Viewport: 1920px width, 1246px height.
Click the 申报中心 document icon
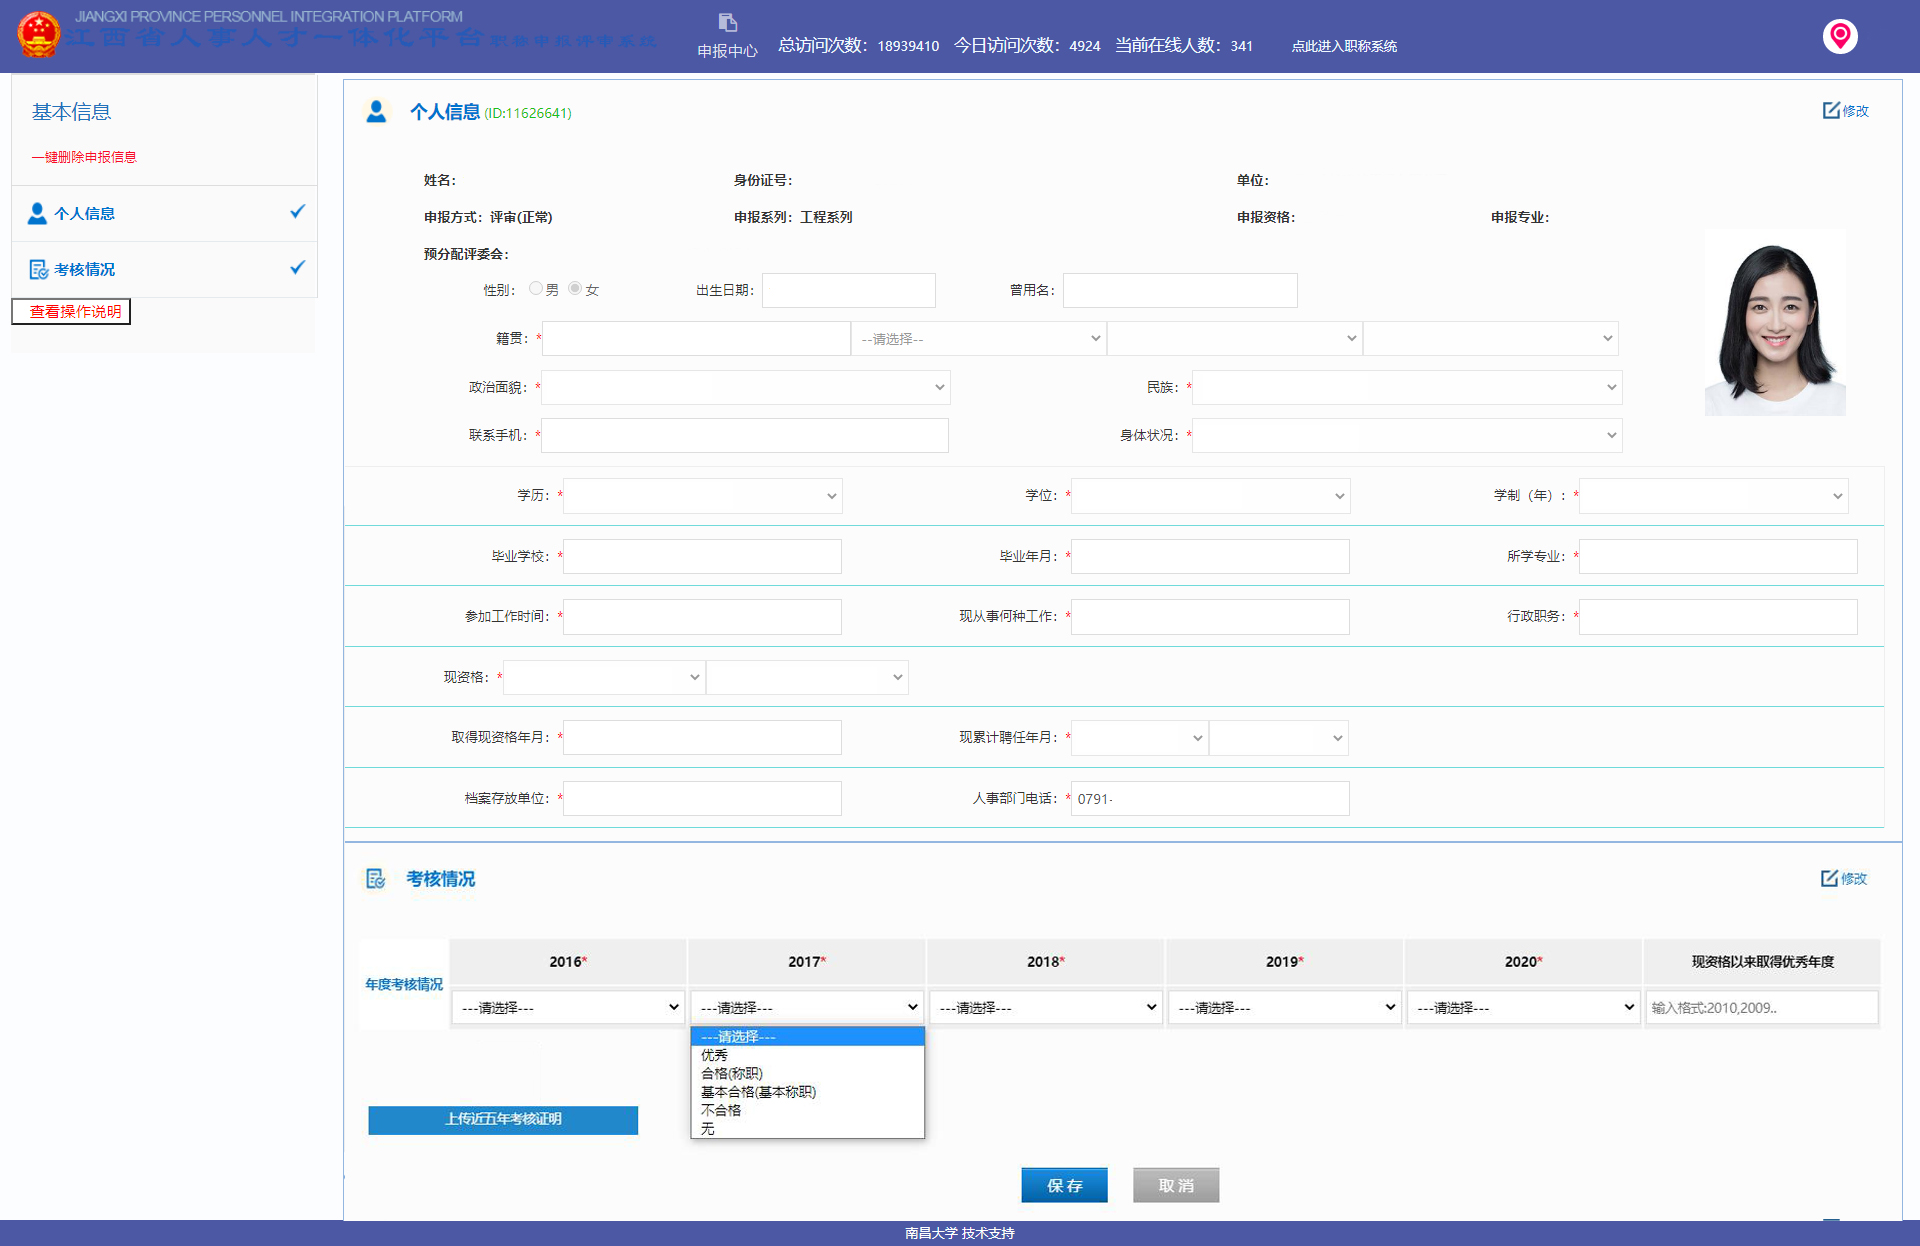pyautogui.click(x=727, y=23)
